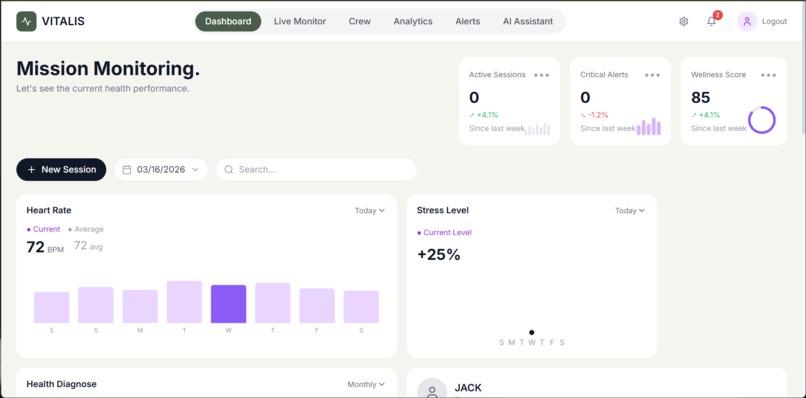
Task: Click the Critical Alerts mini bar chart
Action: point(649,126)
